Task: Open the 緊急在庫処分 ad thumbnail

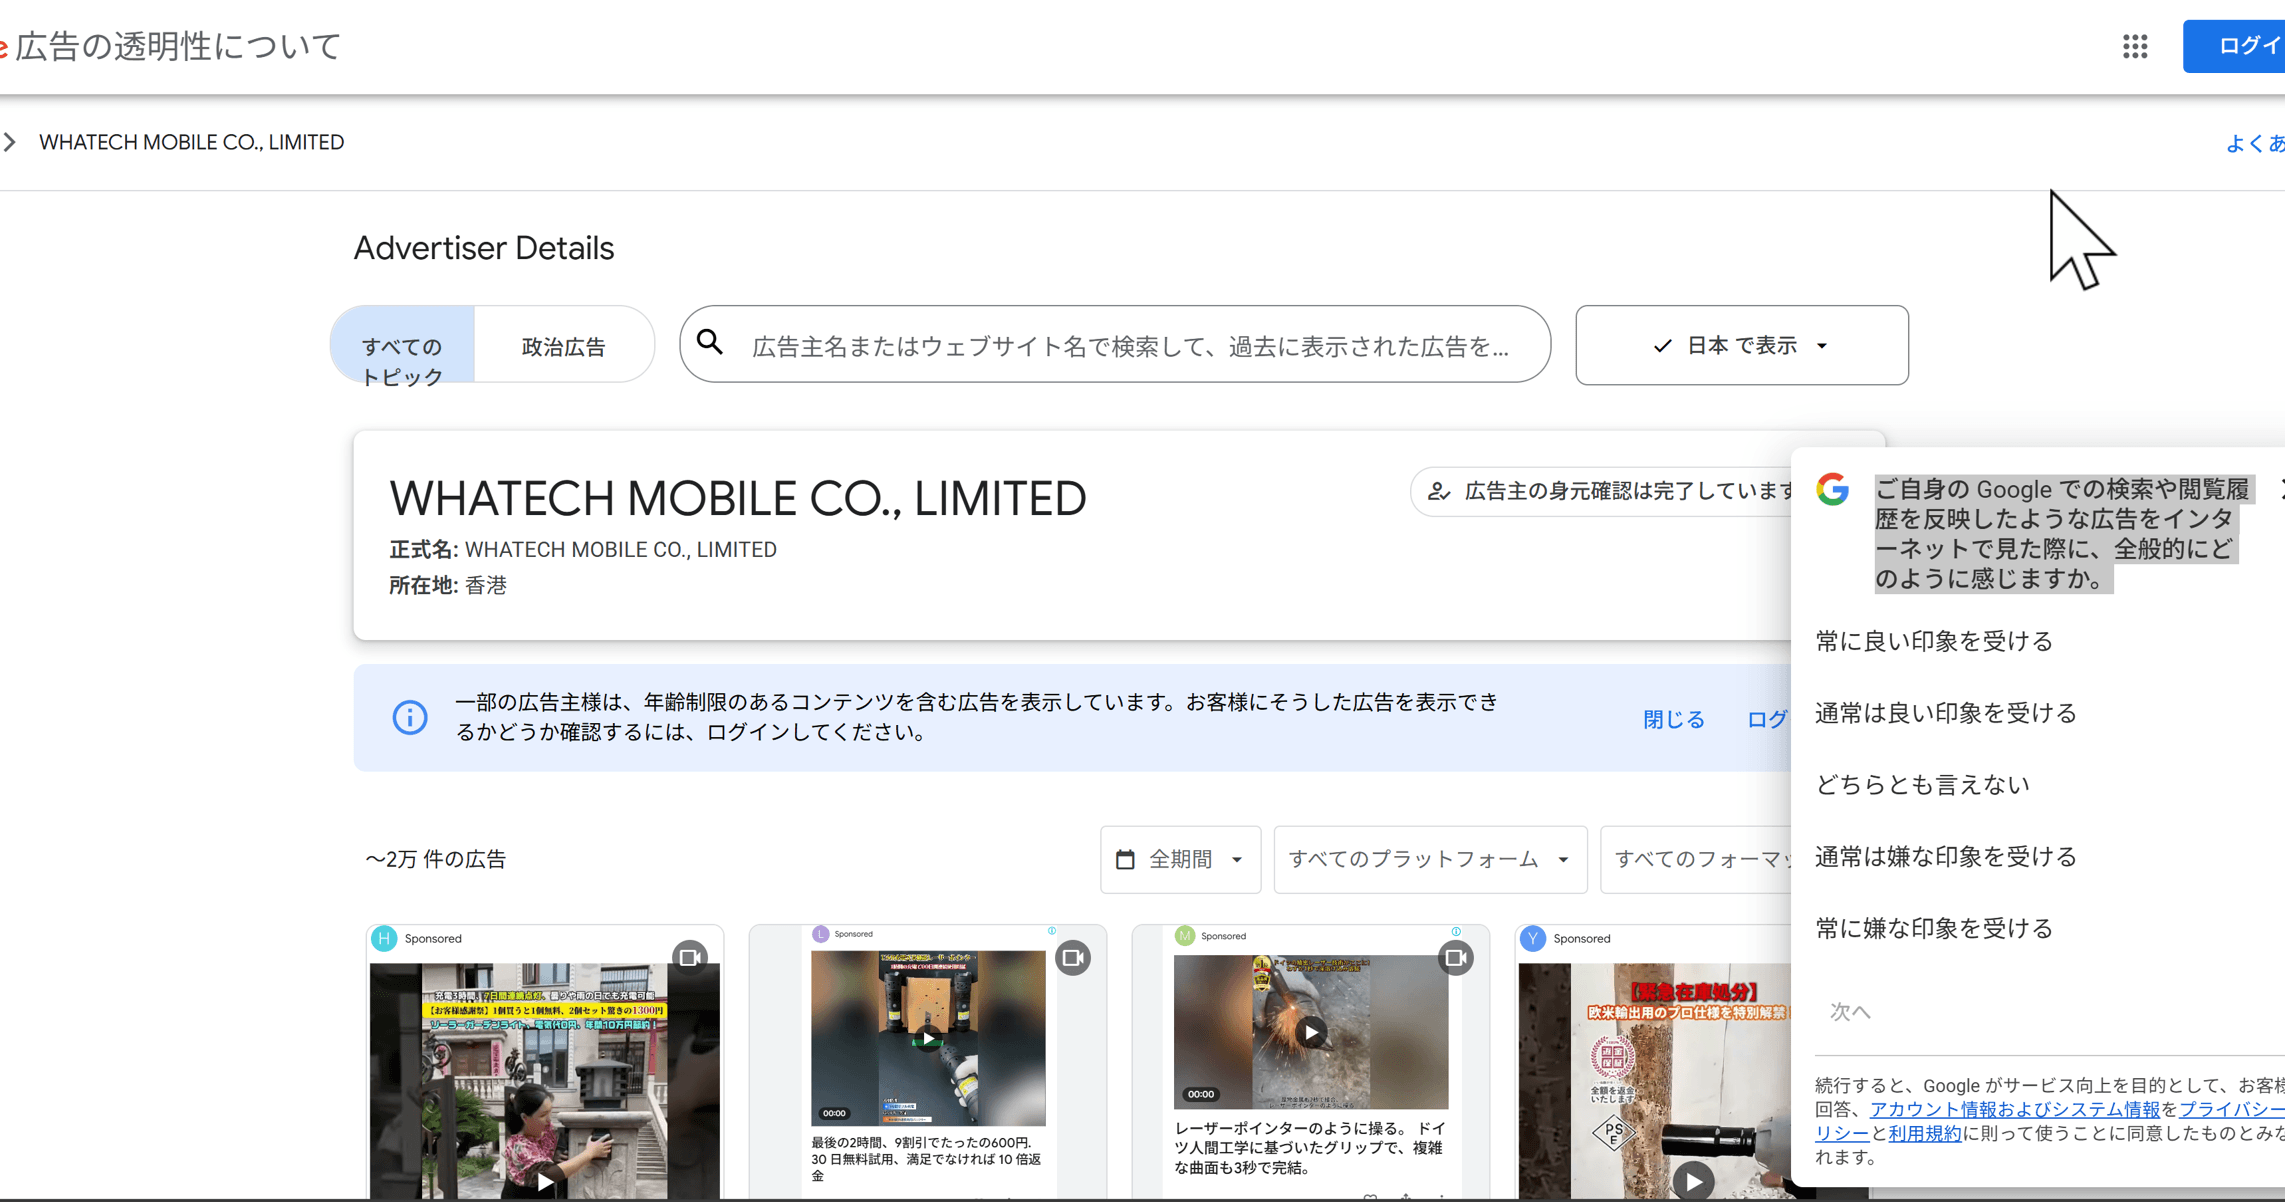Action: (1655, 1081)
